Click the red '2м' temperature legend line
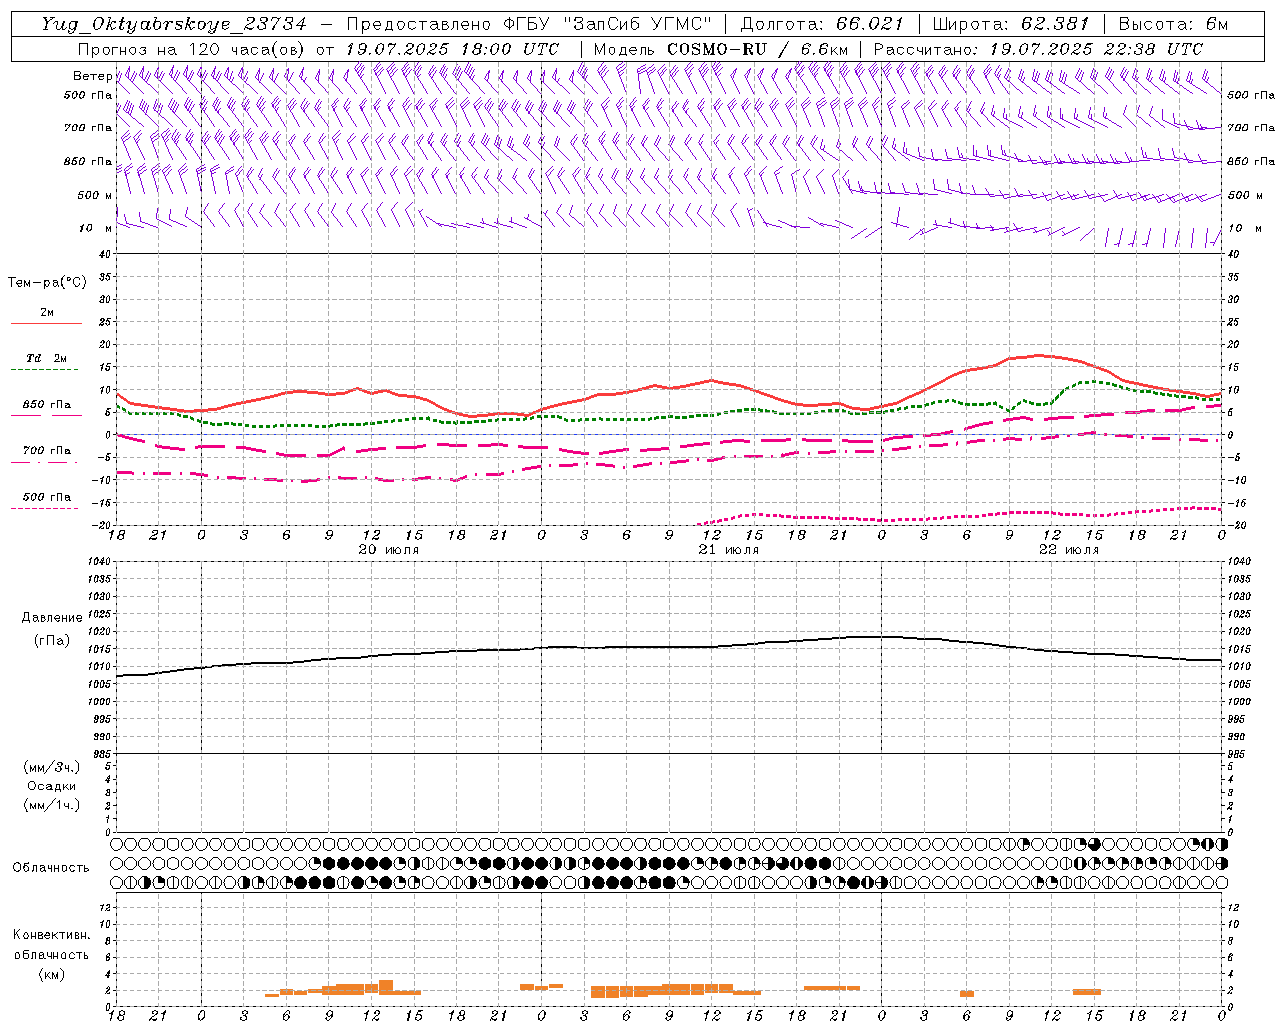The height and width of the screenshot is (1024, 1280). (47, 323)
